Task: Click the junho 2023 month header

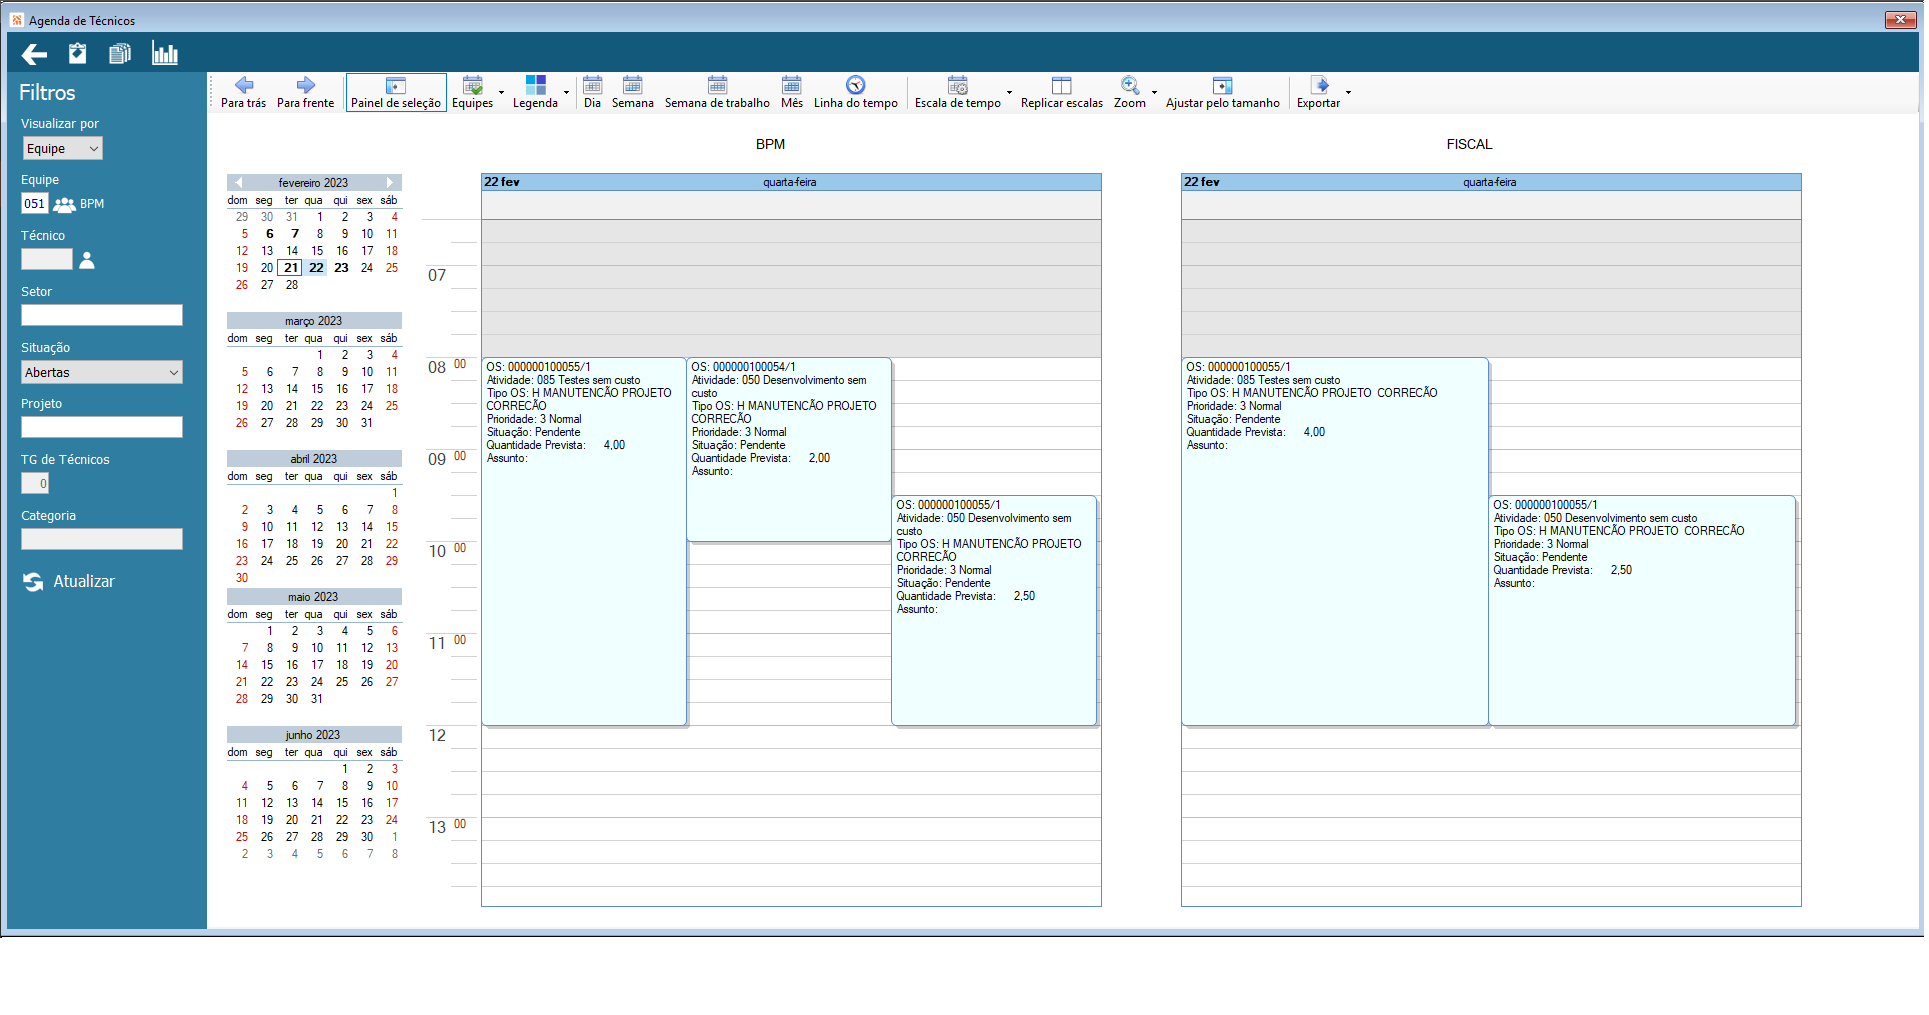Action: (314, 735)
